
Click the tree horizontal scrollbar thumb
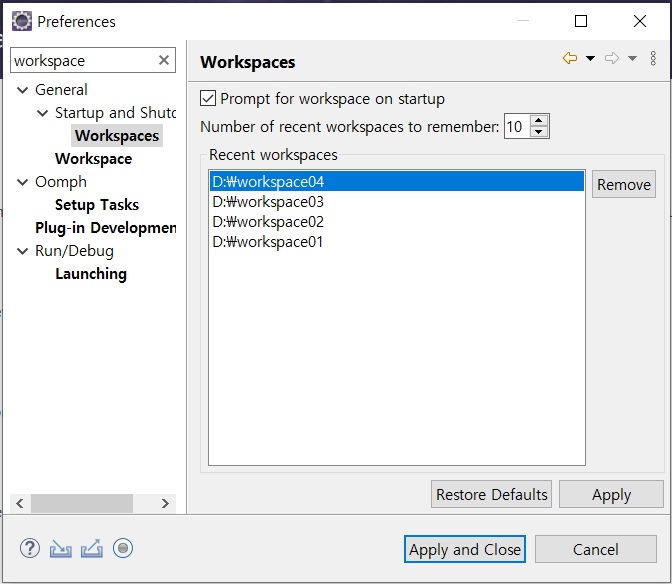[x=82, y=503]
